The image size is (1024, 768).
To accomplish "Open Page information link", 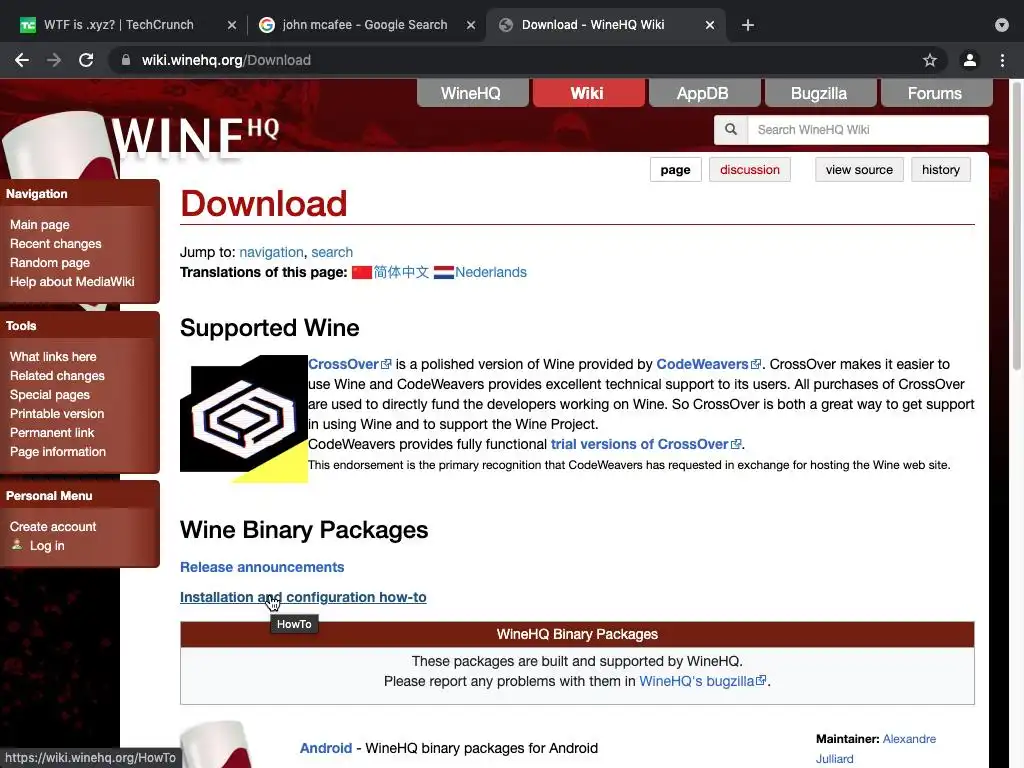I will coord(57,451).
